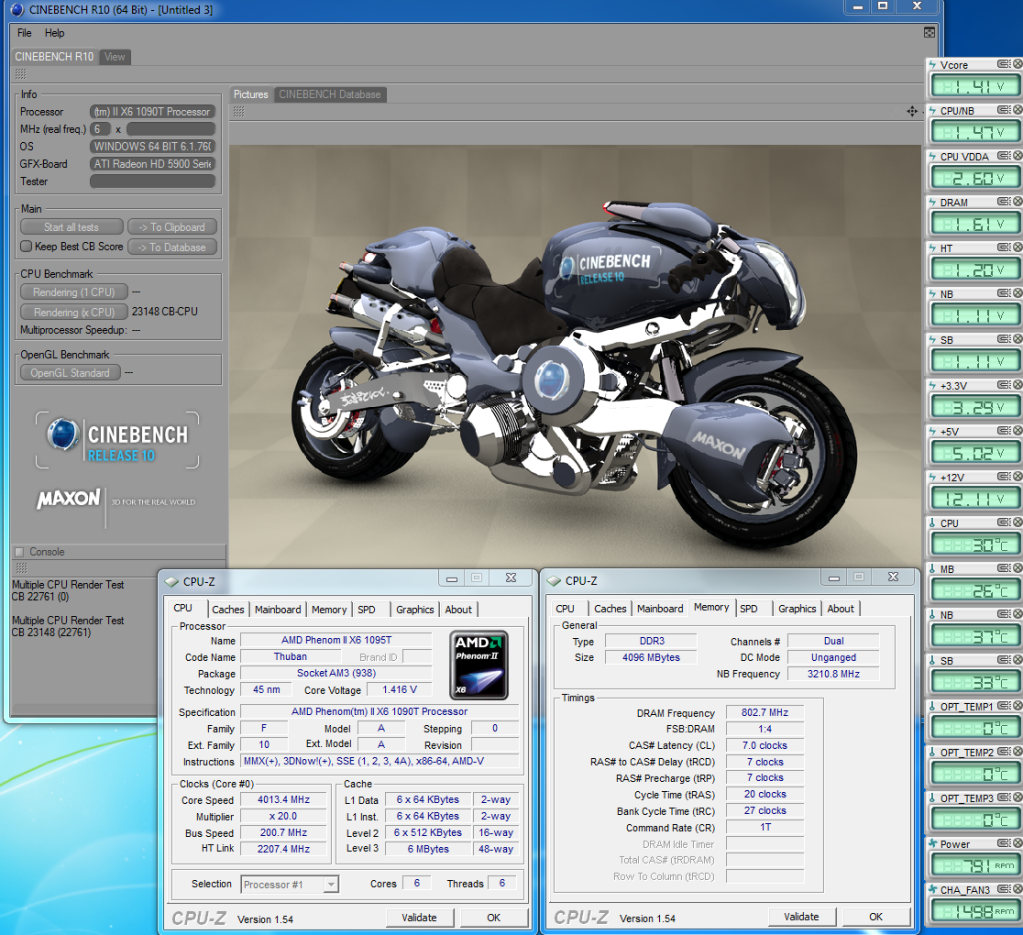Screen dimensions: 1023x935
Task: Open the File menu in Cinebench
Action: 24,33
